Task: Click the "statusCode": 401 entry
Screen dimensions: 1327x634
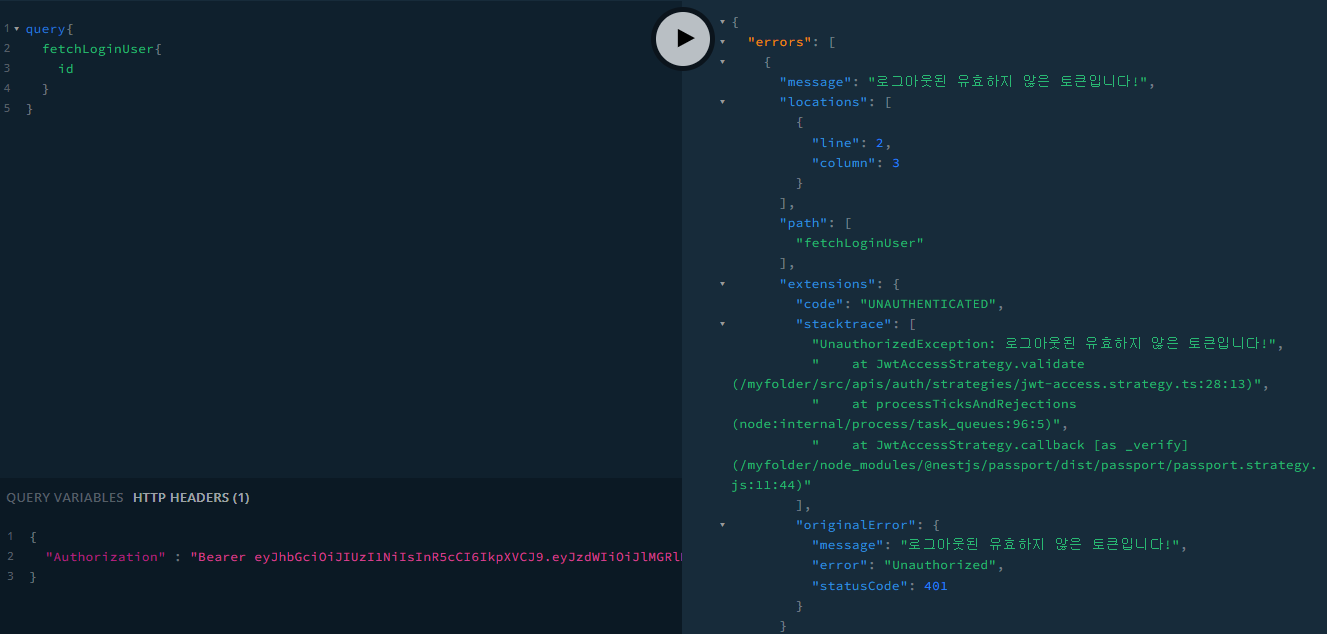Action: click(880, 586)
